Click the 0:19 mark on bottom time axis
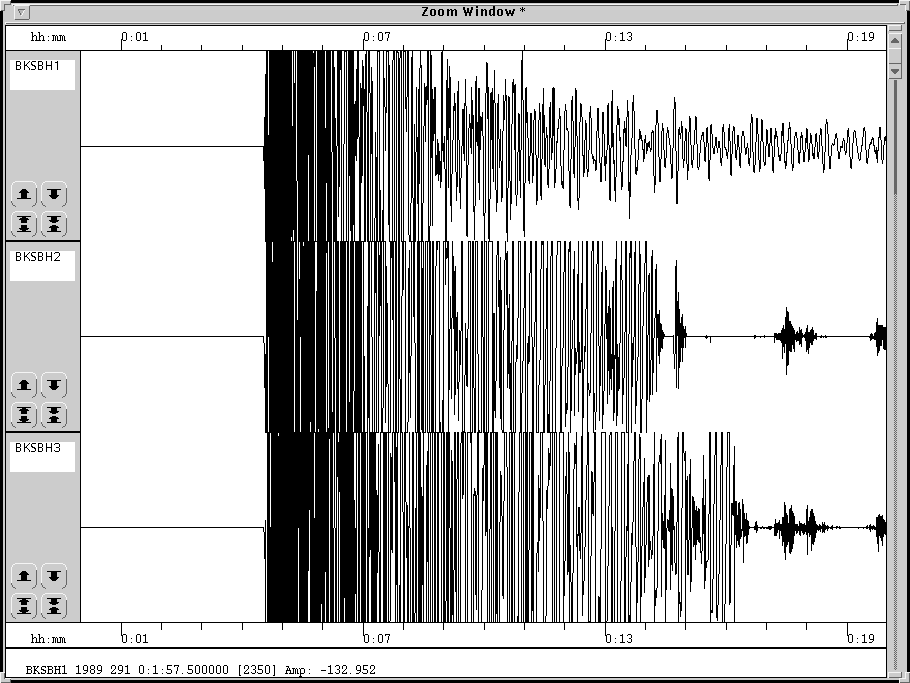This screenshot has width=910, height=683. (860, 639)
